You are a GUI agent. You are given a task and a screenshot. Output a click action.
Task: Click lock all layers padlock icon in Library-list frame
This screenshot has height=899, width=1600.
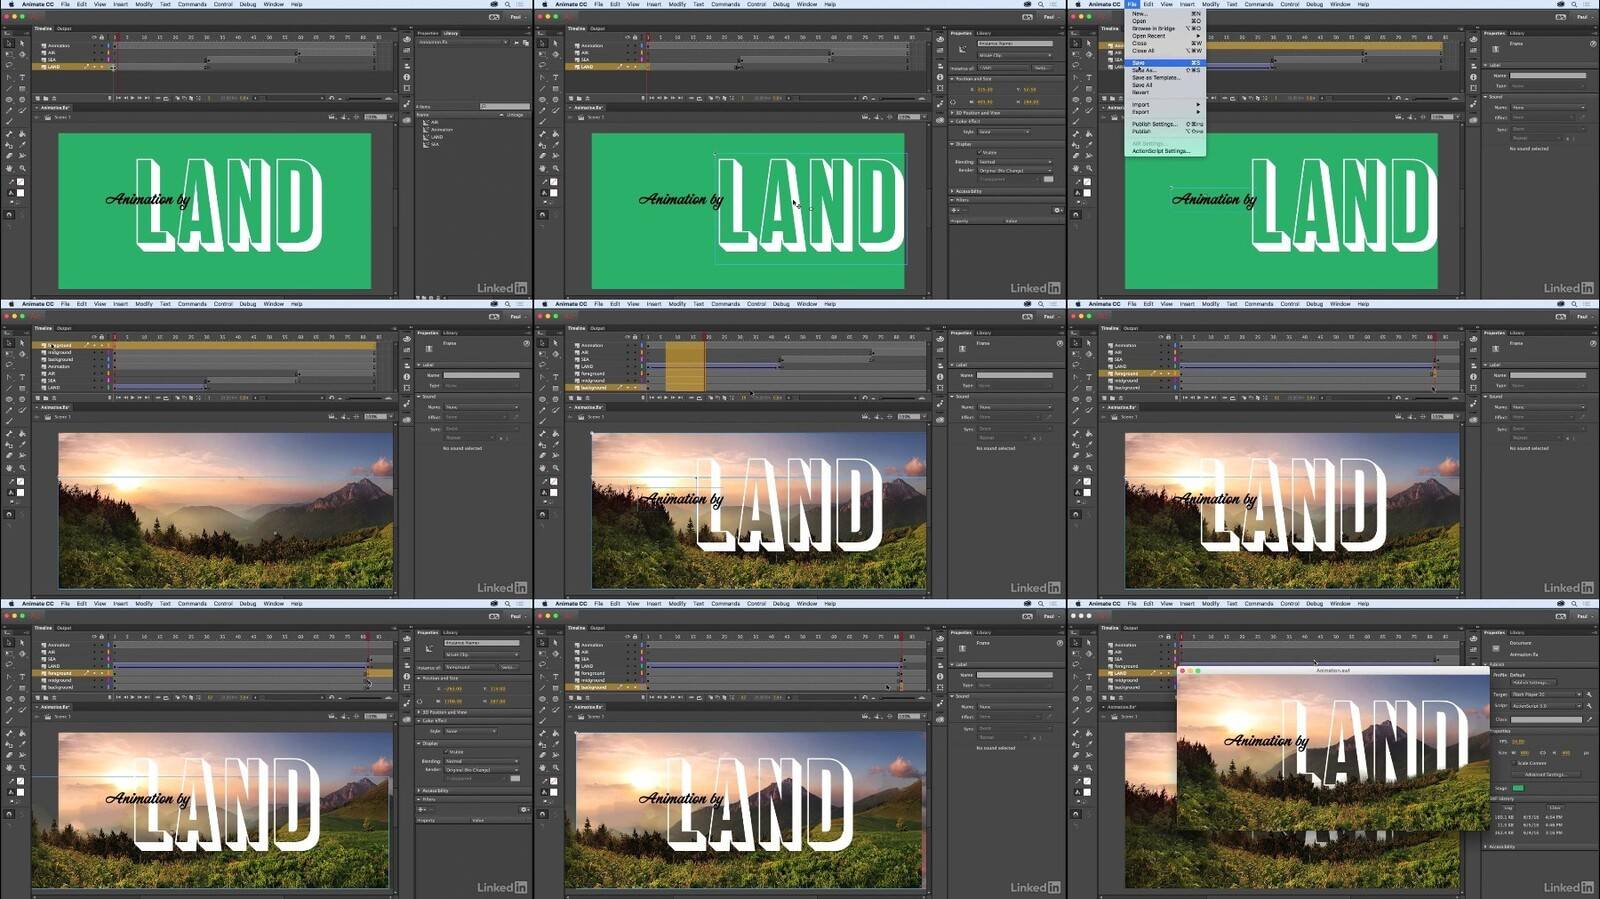click(x=102, y=37)
